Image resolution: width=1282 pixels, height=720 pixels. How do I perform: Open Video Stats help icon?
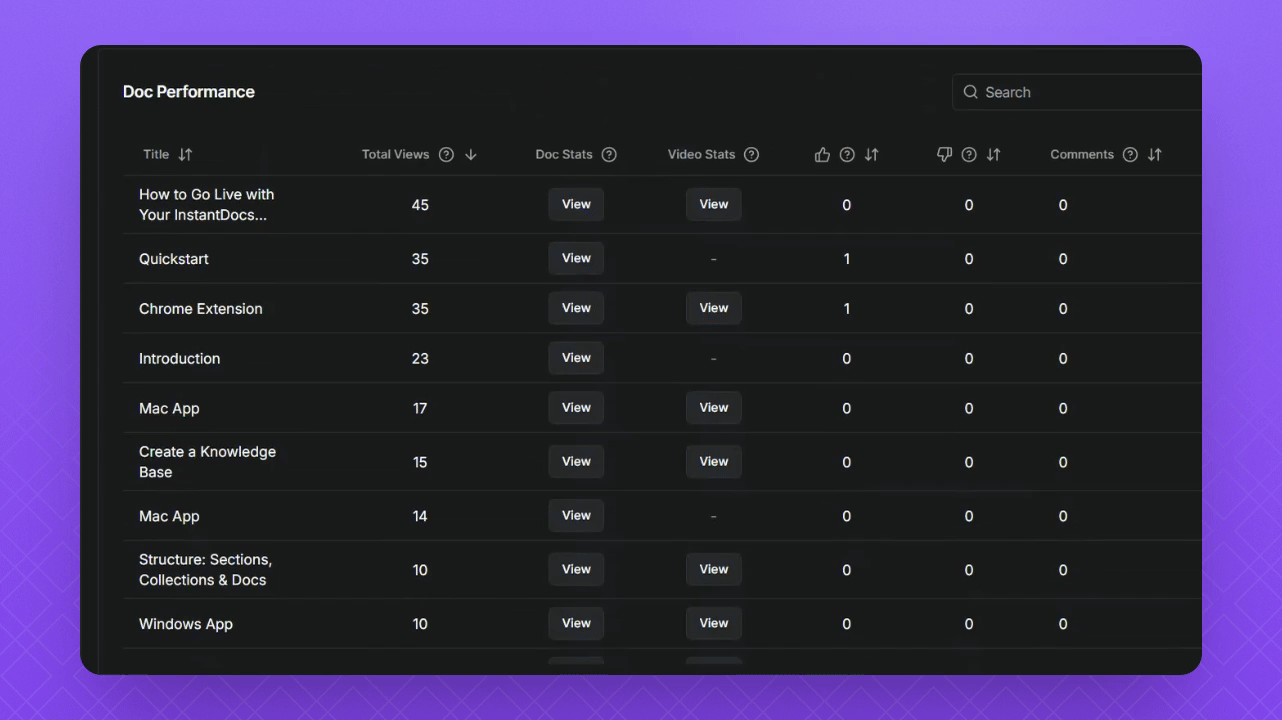(x=752, y=154)
